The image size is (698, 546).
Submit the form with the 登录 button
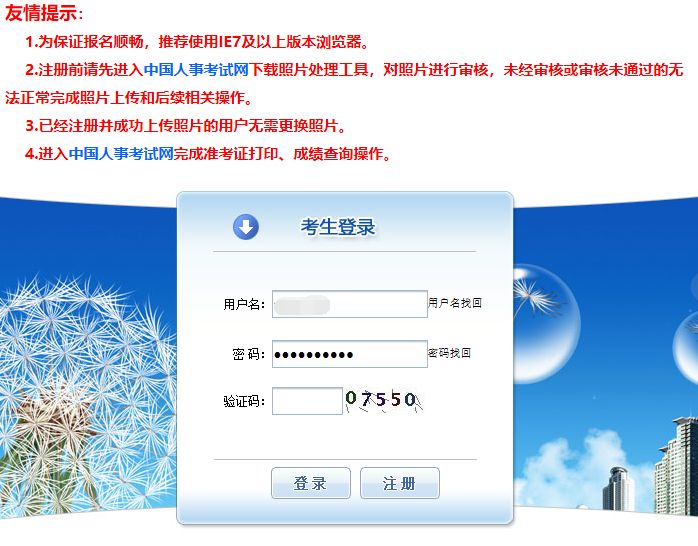tap(311, 483)
